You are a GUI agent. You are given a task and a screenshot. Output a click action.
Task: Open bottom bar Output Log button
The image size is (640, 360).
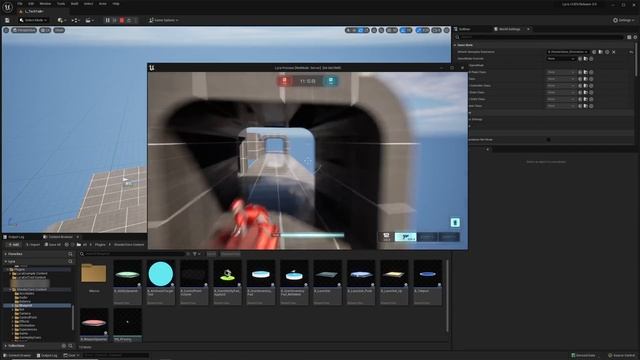(47, 356)
